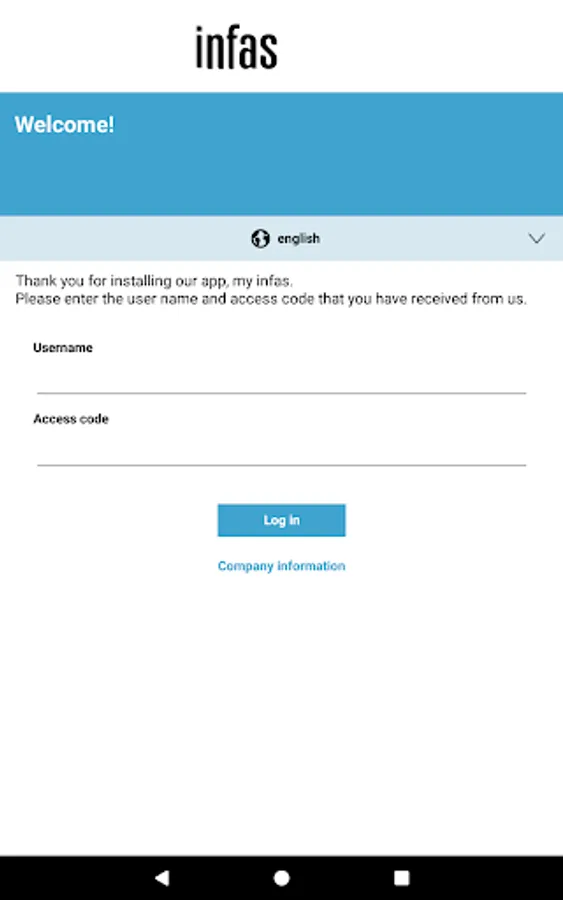Focus the Access code input line

coord(281,451)
